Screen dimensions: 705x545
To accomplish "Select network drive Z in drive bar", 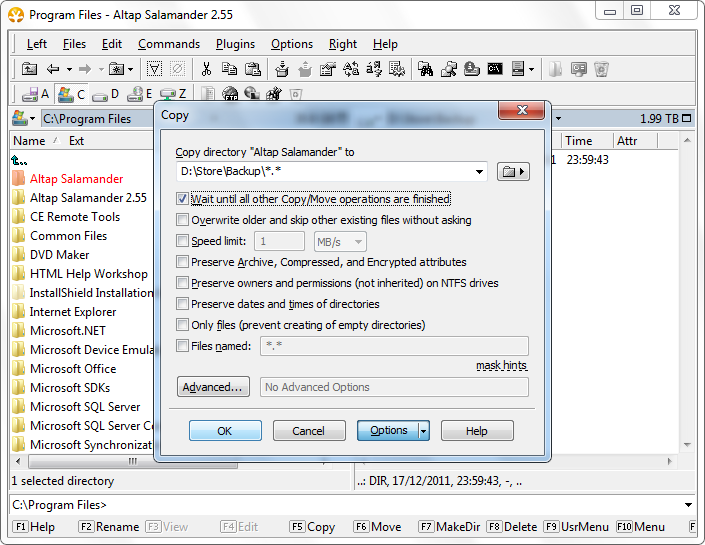I will pyautogui.click(x=174, y=94).
